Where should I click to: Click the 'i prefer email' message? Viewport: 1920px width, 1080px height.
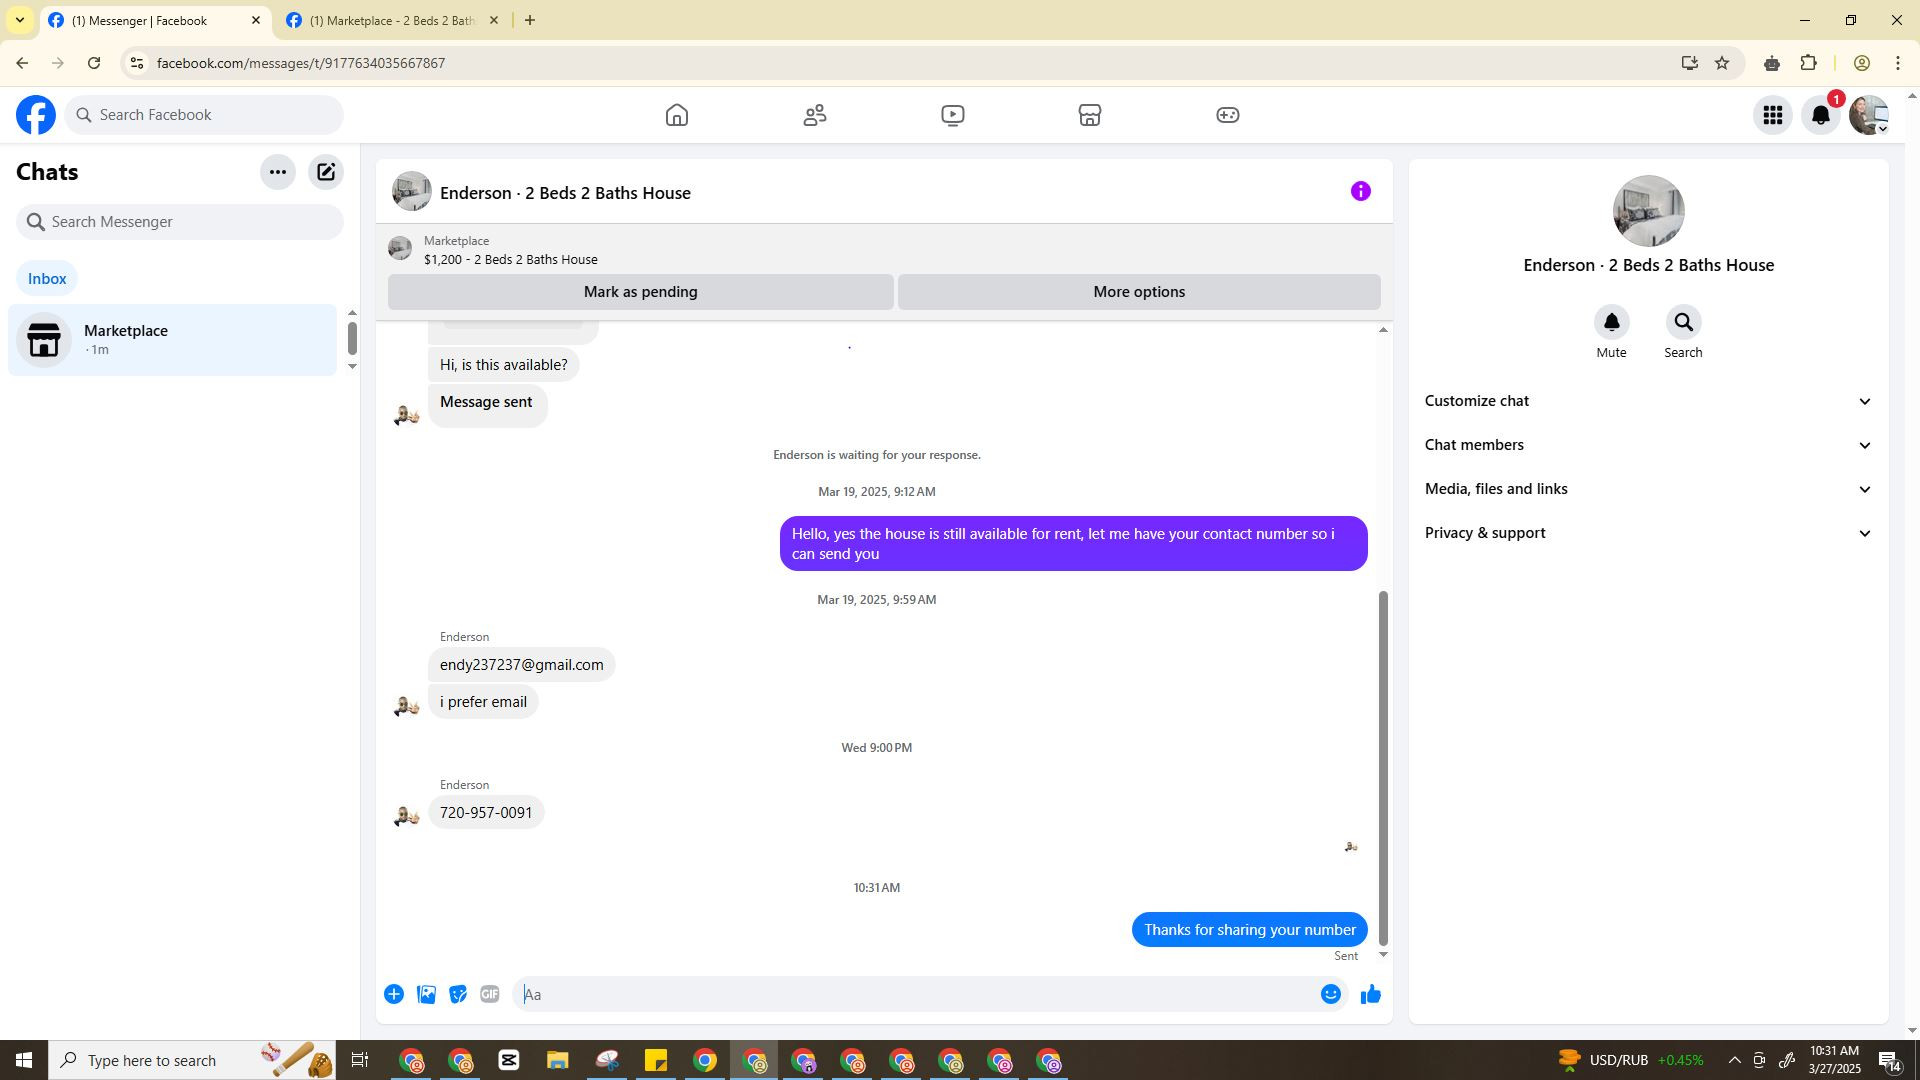pyautogui.click(x=483, y=702)
